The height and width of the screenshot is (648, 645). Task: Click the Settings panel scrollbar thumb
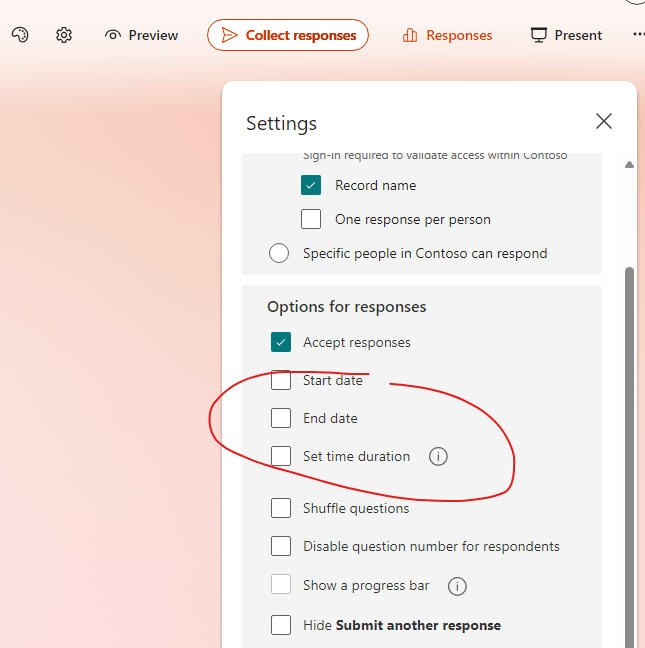click(629, 457)
